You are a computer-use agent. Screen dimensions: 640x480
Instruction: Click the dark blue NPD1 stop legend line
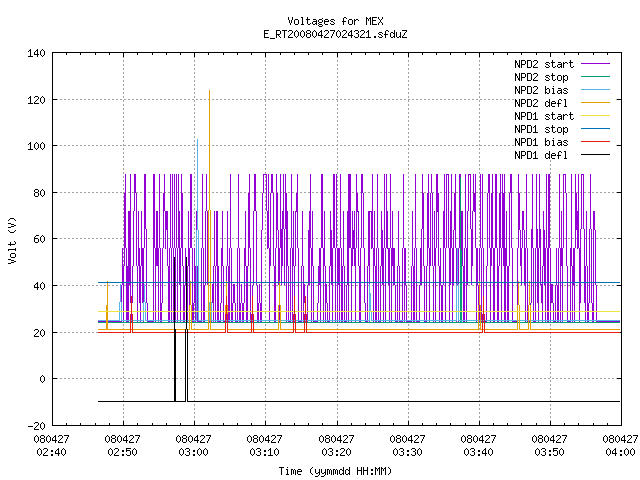pos(596,129)
